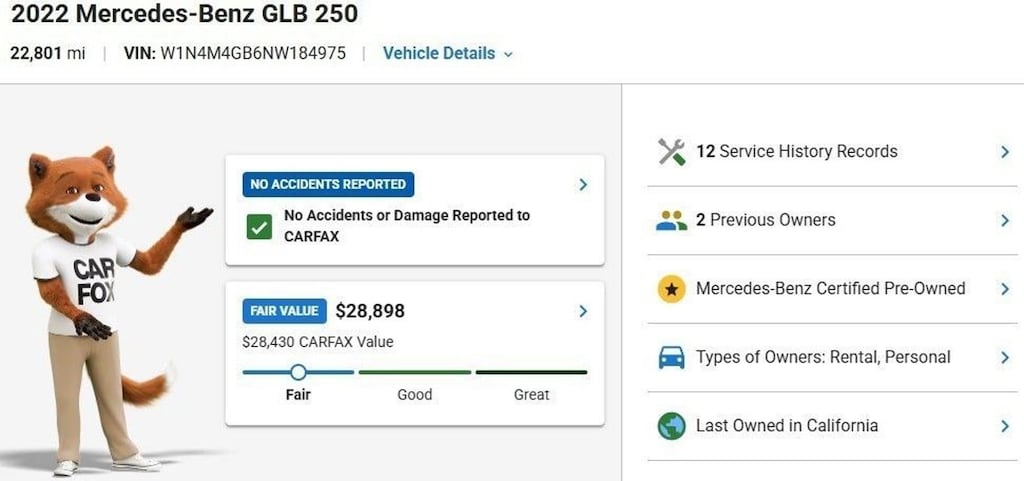Click the two-person previous owners icon
Viewport: 1024px width, 481px height.
(x=671, y=220)
